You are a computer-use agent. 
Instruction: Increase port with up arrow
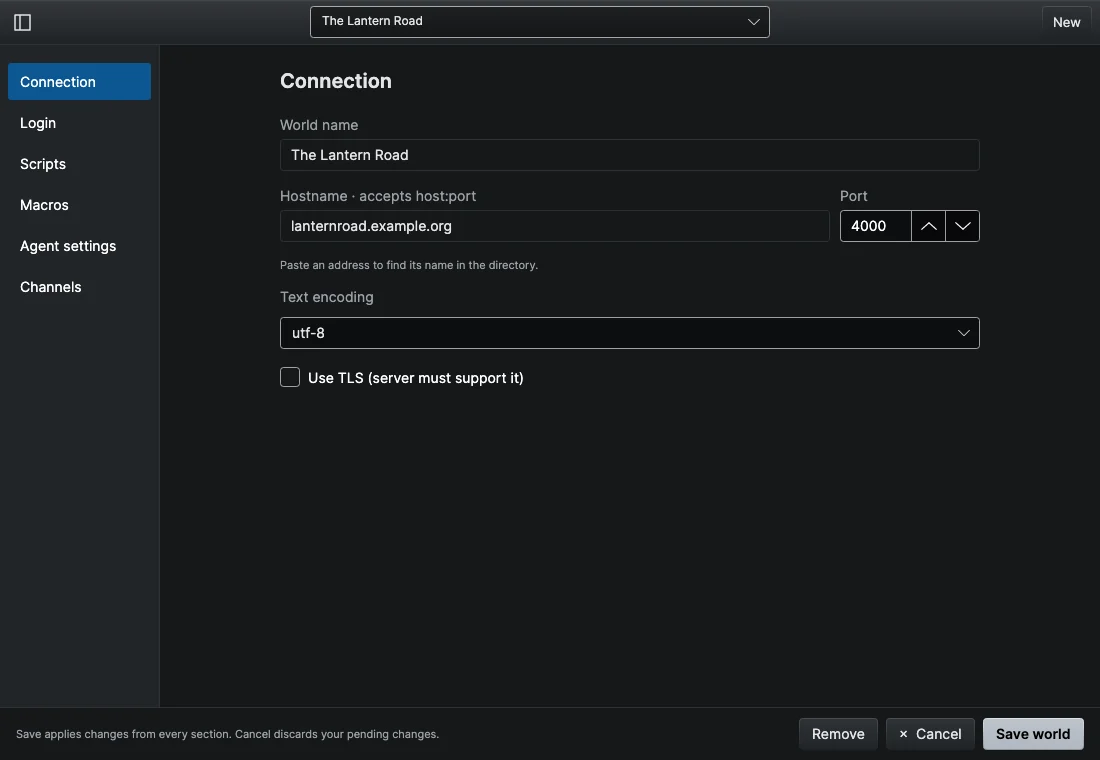coord(928,226)
